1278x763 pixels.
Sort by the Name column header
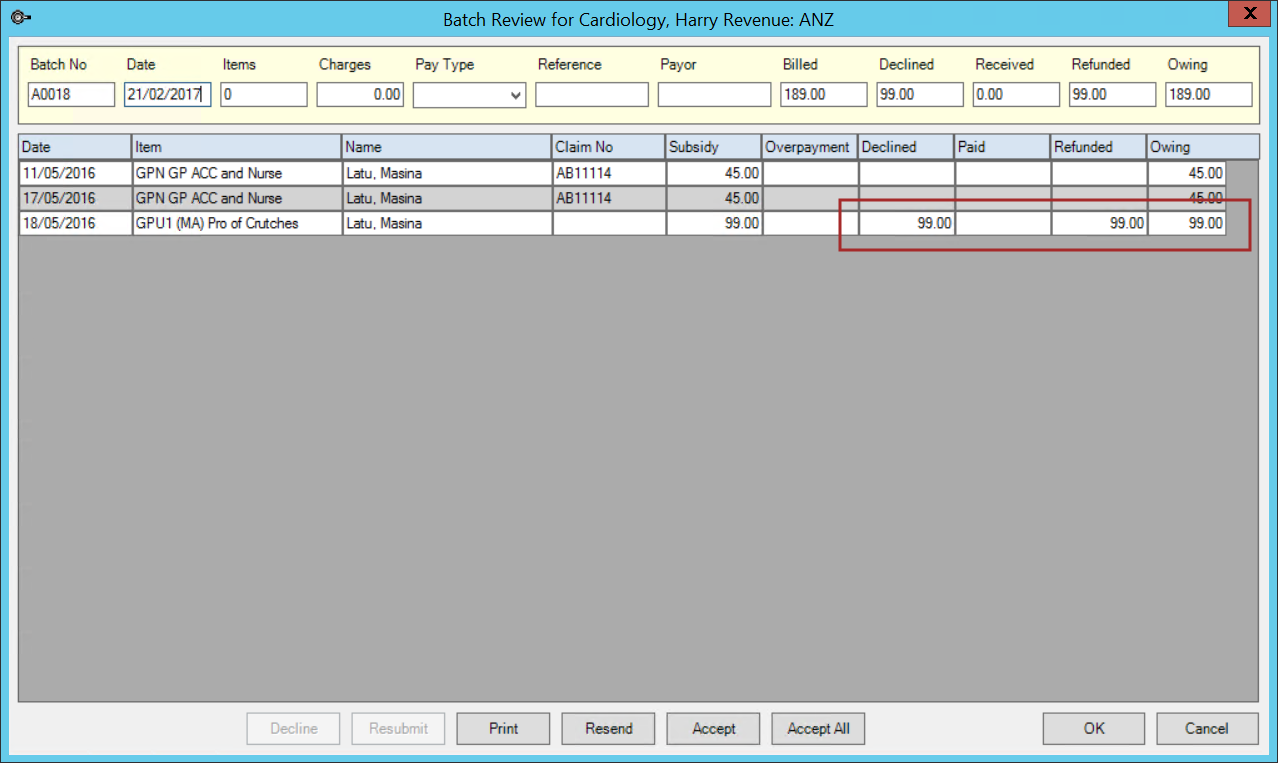(x=447, y=147)
